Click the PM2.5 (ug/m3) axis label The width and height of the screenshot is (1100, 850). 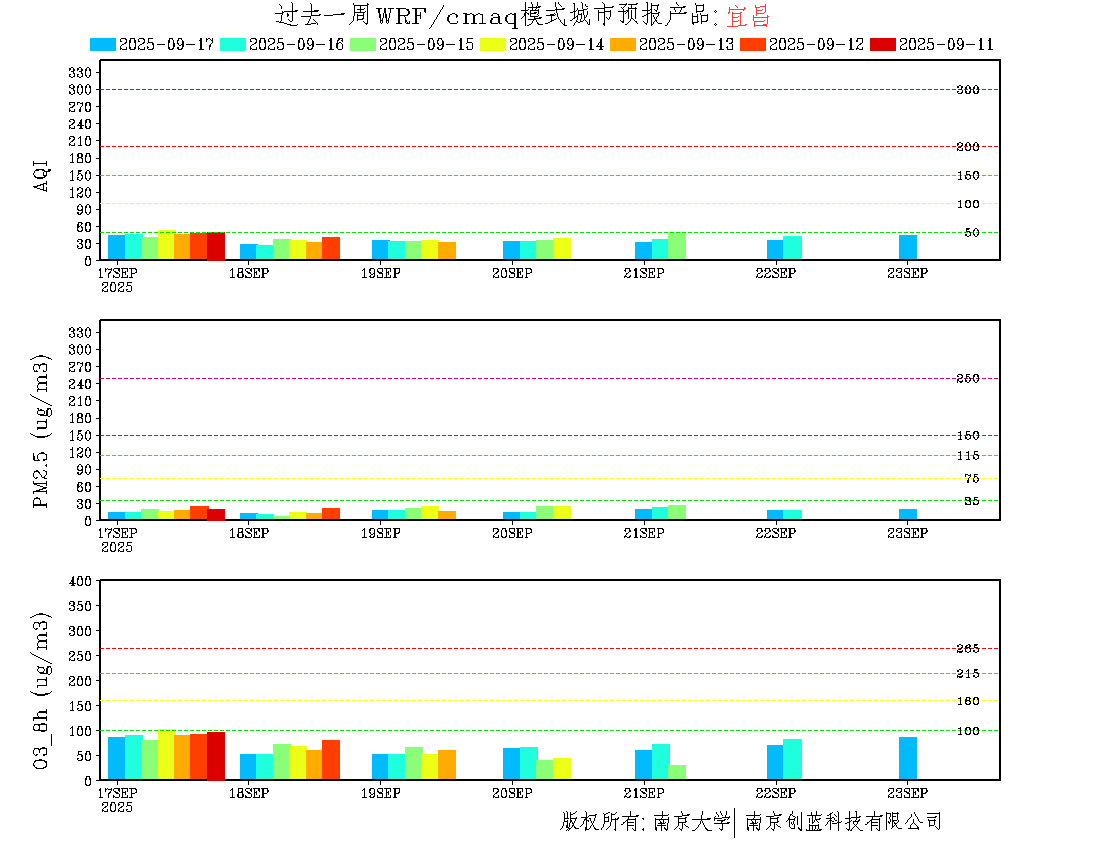pos(41,431)
